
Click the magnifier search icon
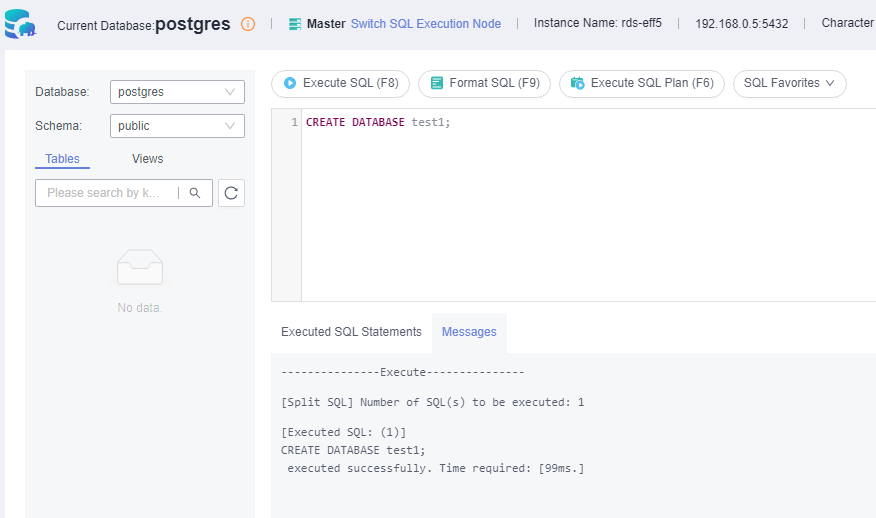pos(195,193)
